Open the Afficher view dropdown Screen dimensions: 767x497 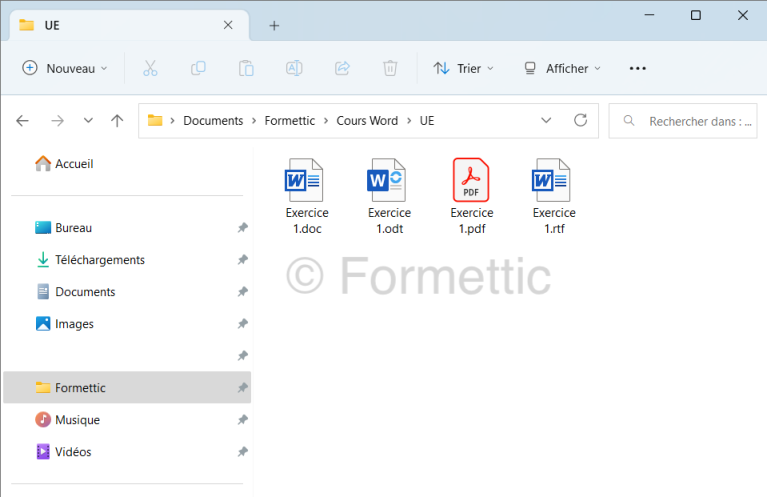coord(563,68)
